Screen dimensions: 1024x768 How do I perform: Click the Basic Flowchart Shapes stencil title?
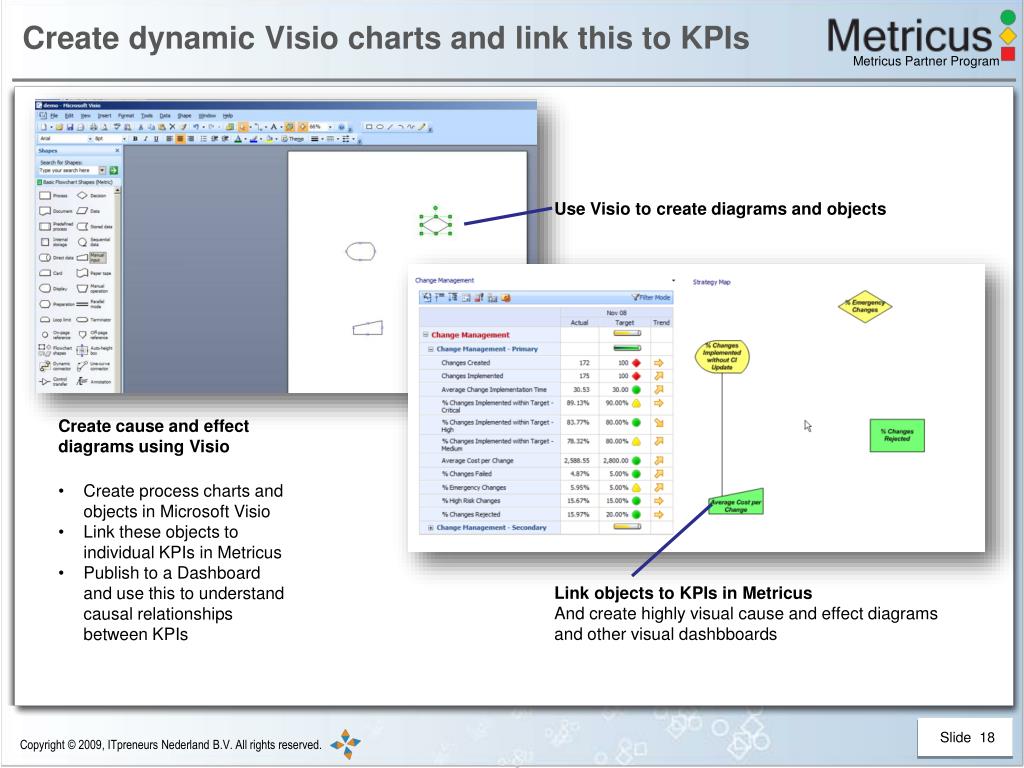pos(76,182)
